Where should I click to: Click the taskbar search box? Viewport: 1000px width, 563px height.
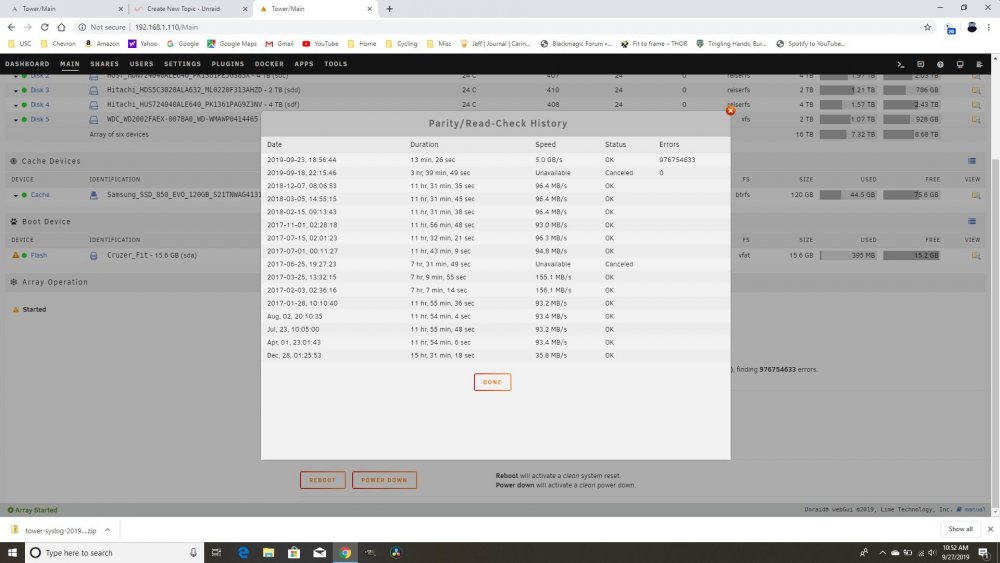pyautogui.click(x=114, y=553)
